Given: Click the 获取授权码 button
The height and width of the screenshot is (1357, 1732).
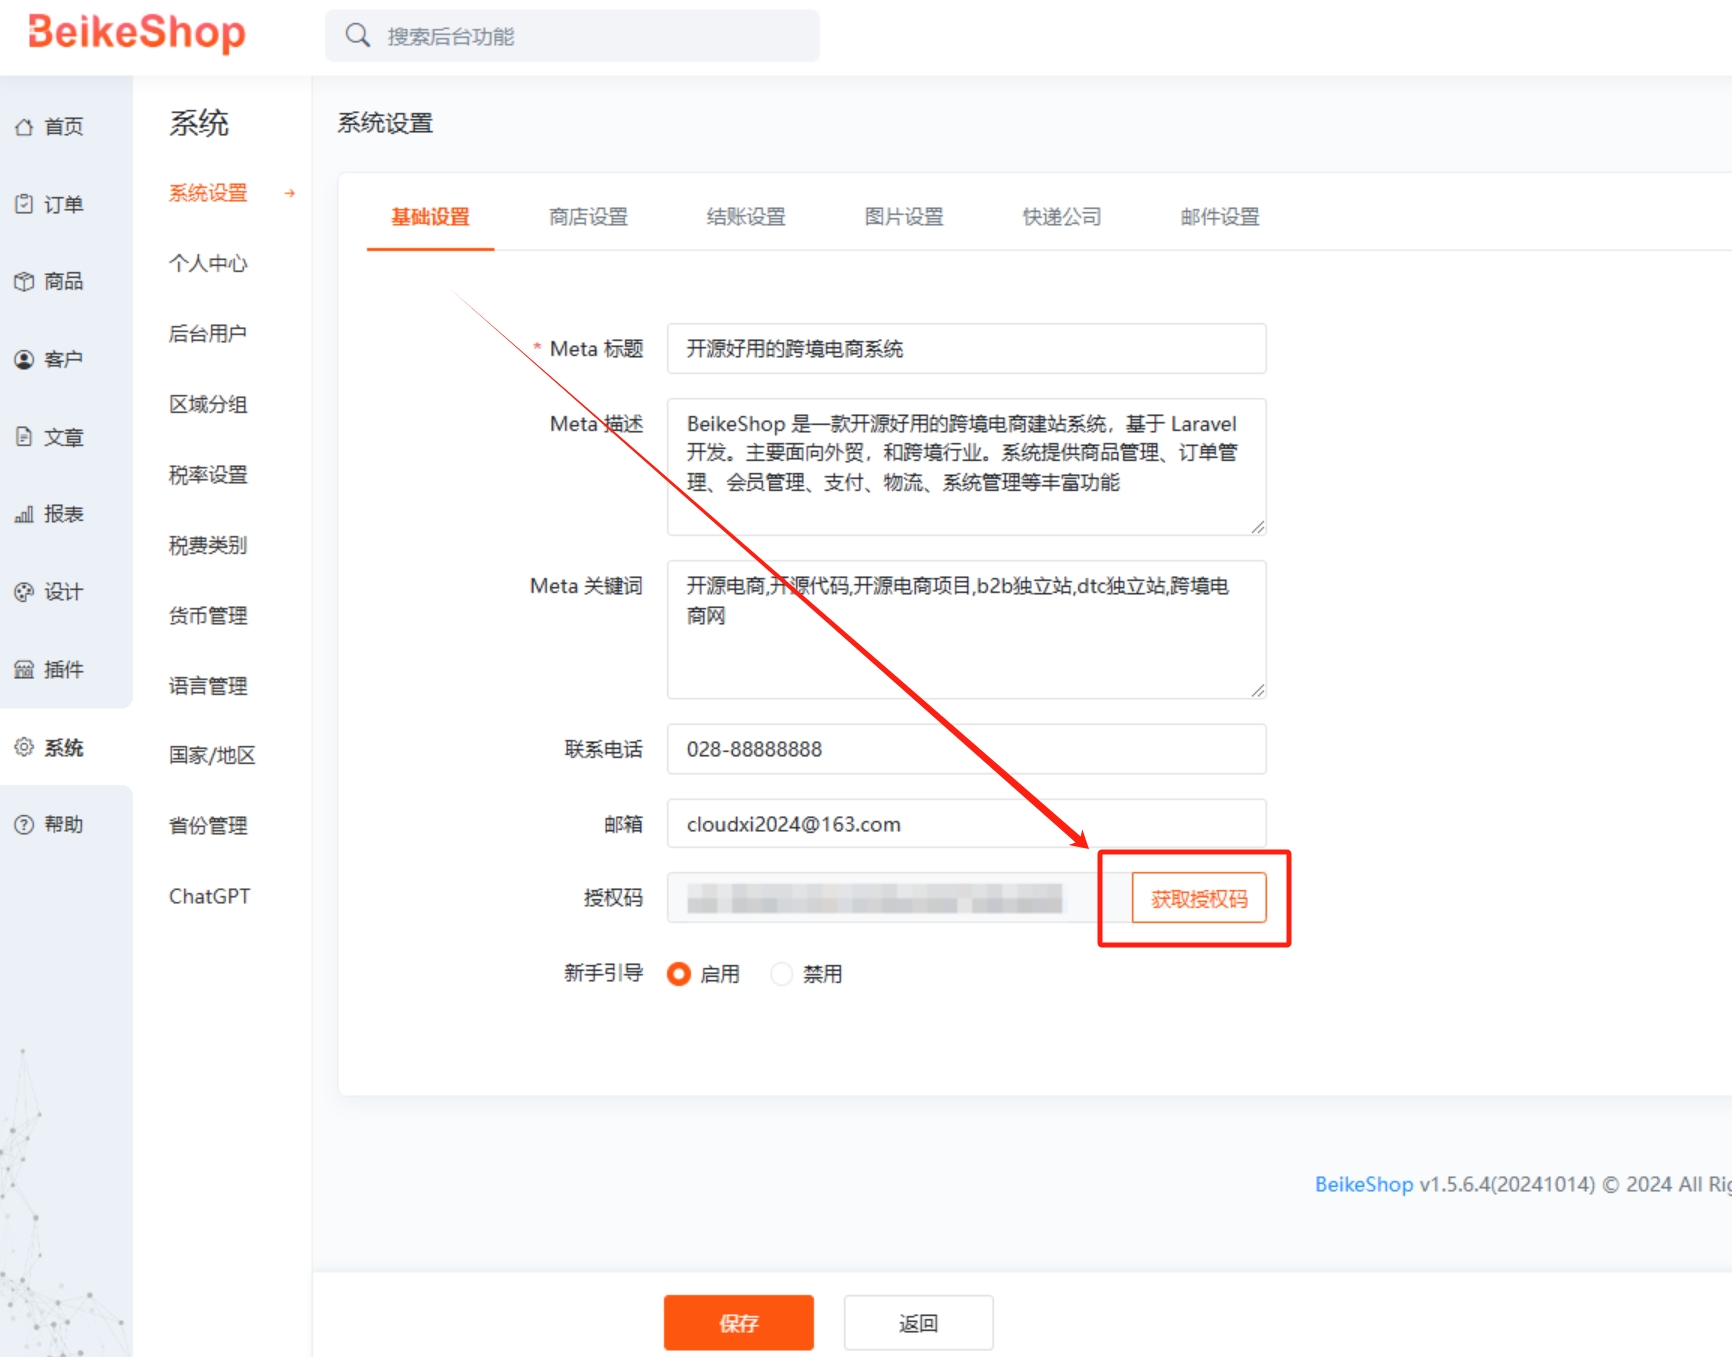Looking at the screenshot, I should [x=1199, y=898].
